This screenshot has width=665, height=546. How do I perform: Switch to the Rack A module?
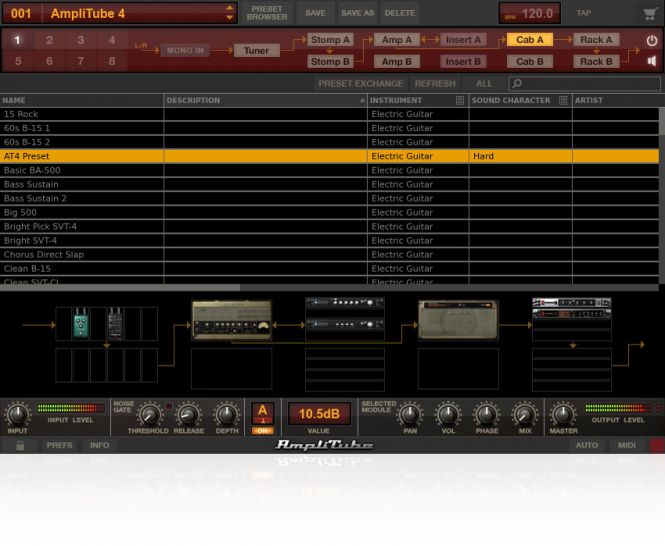click(x=596, y=40)
